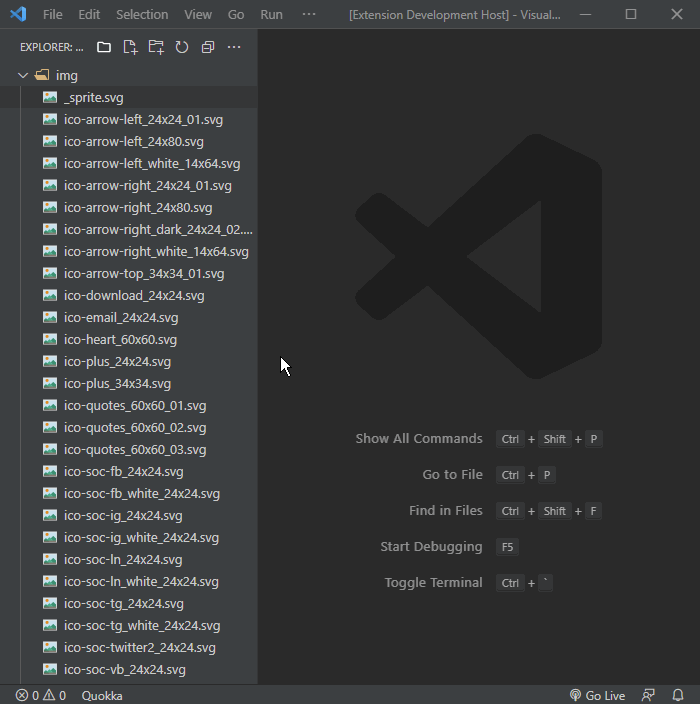Select ico-plus_24x24.svg
The height and width of the screenshot is (704, 700).
(x=129, y=361)
